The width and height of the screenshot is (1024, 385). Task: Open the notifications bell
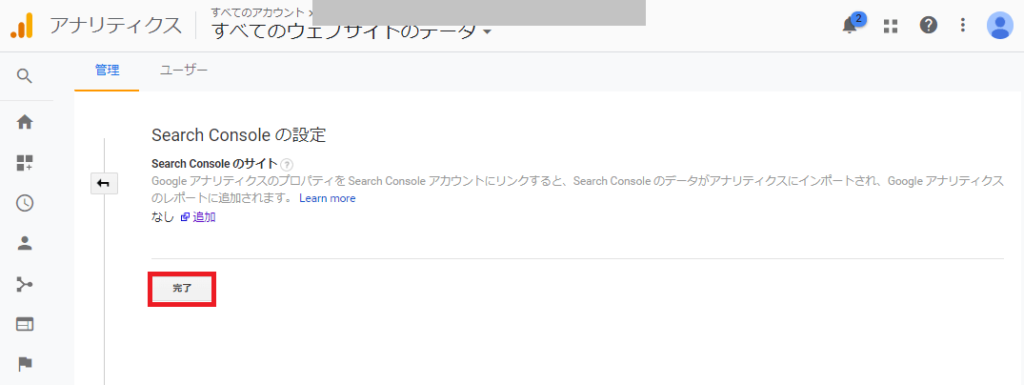point(850,25)
